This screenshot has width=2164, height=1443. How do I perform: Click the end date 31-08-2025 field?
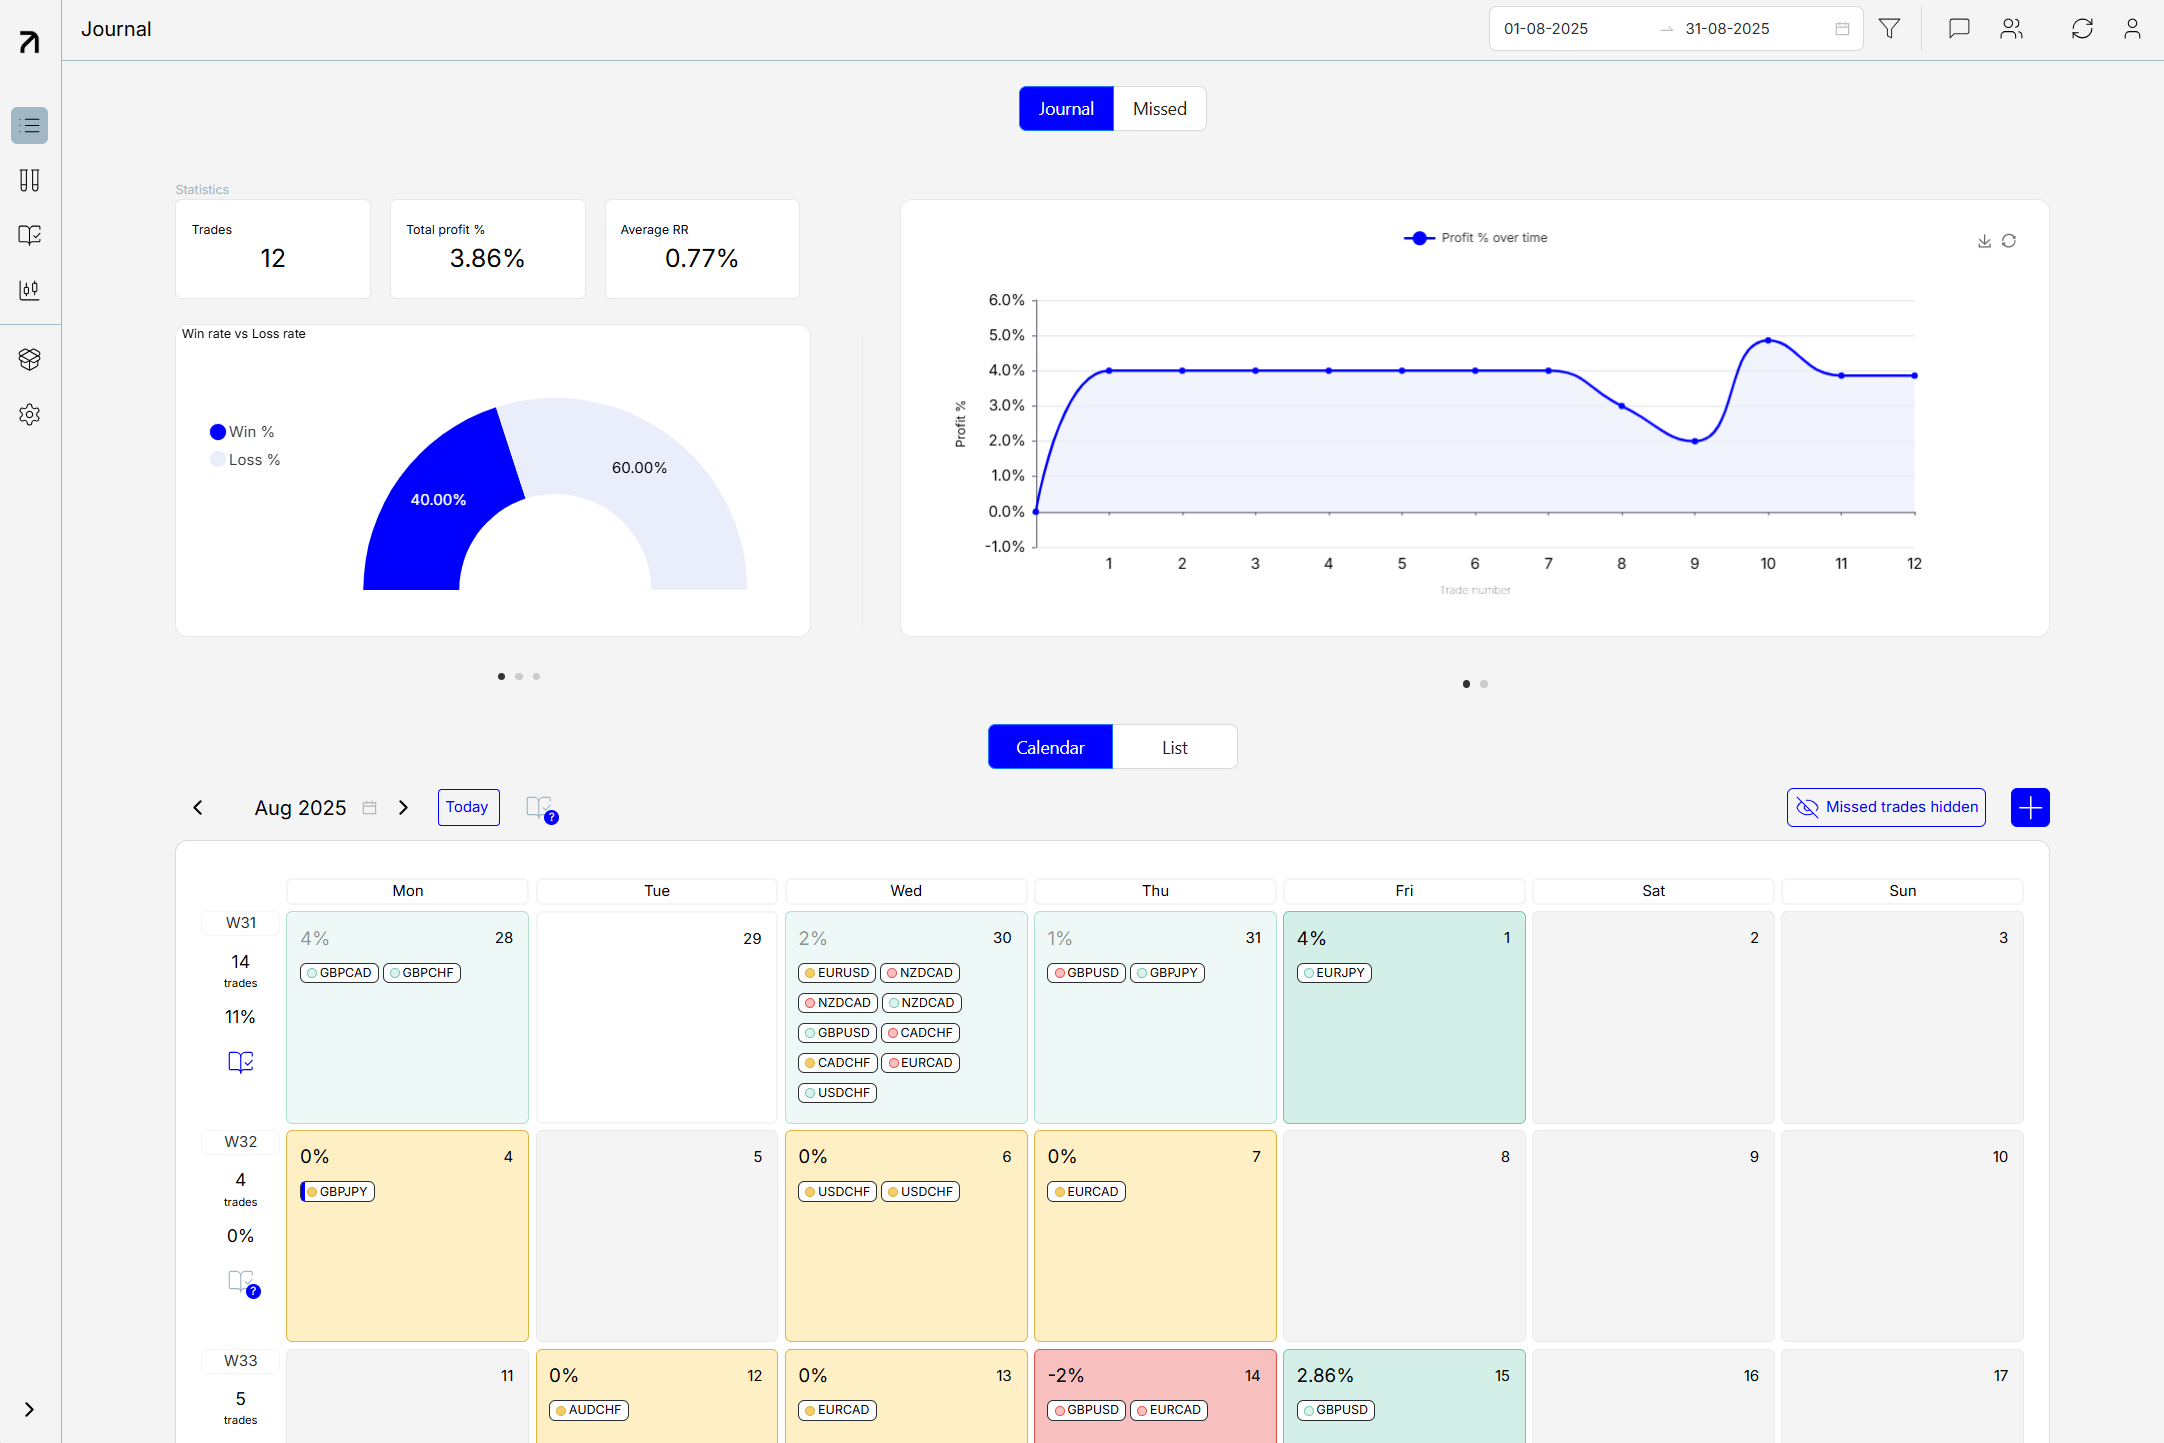[x=1727, y=29]
